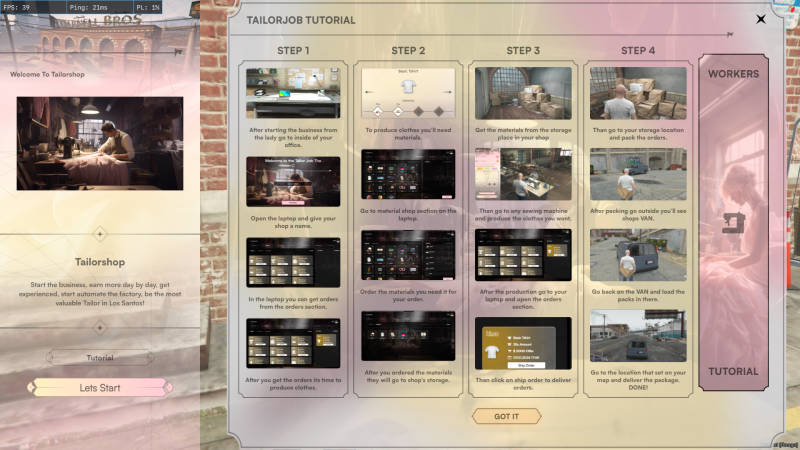This screenshot has width=800, height=450.
Task: Click the 'Then click on ship order' caption
Action: point(523,384)
